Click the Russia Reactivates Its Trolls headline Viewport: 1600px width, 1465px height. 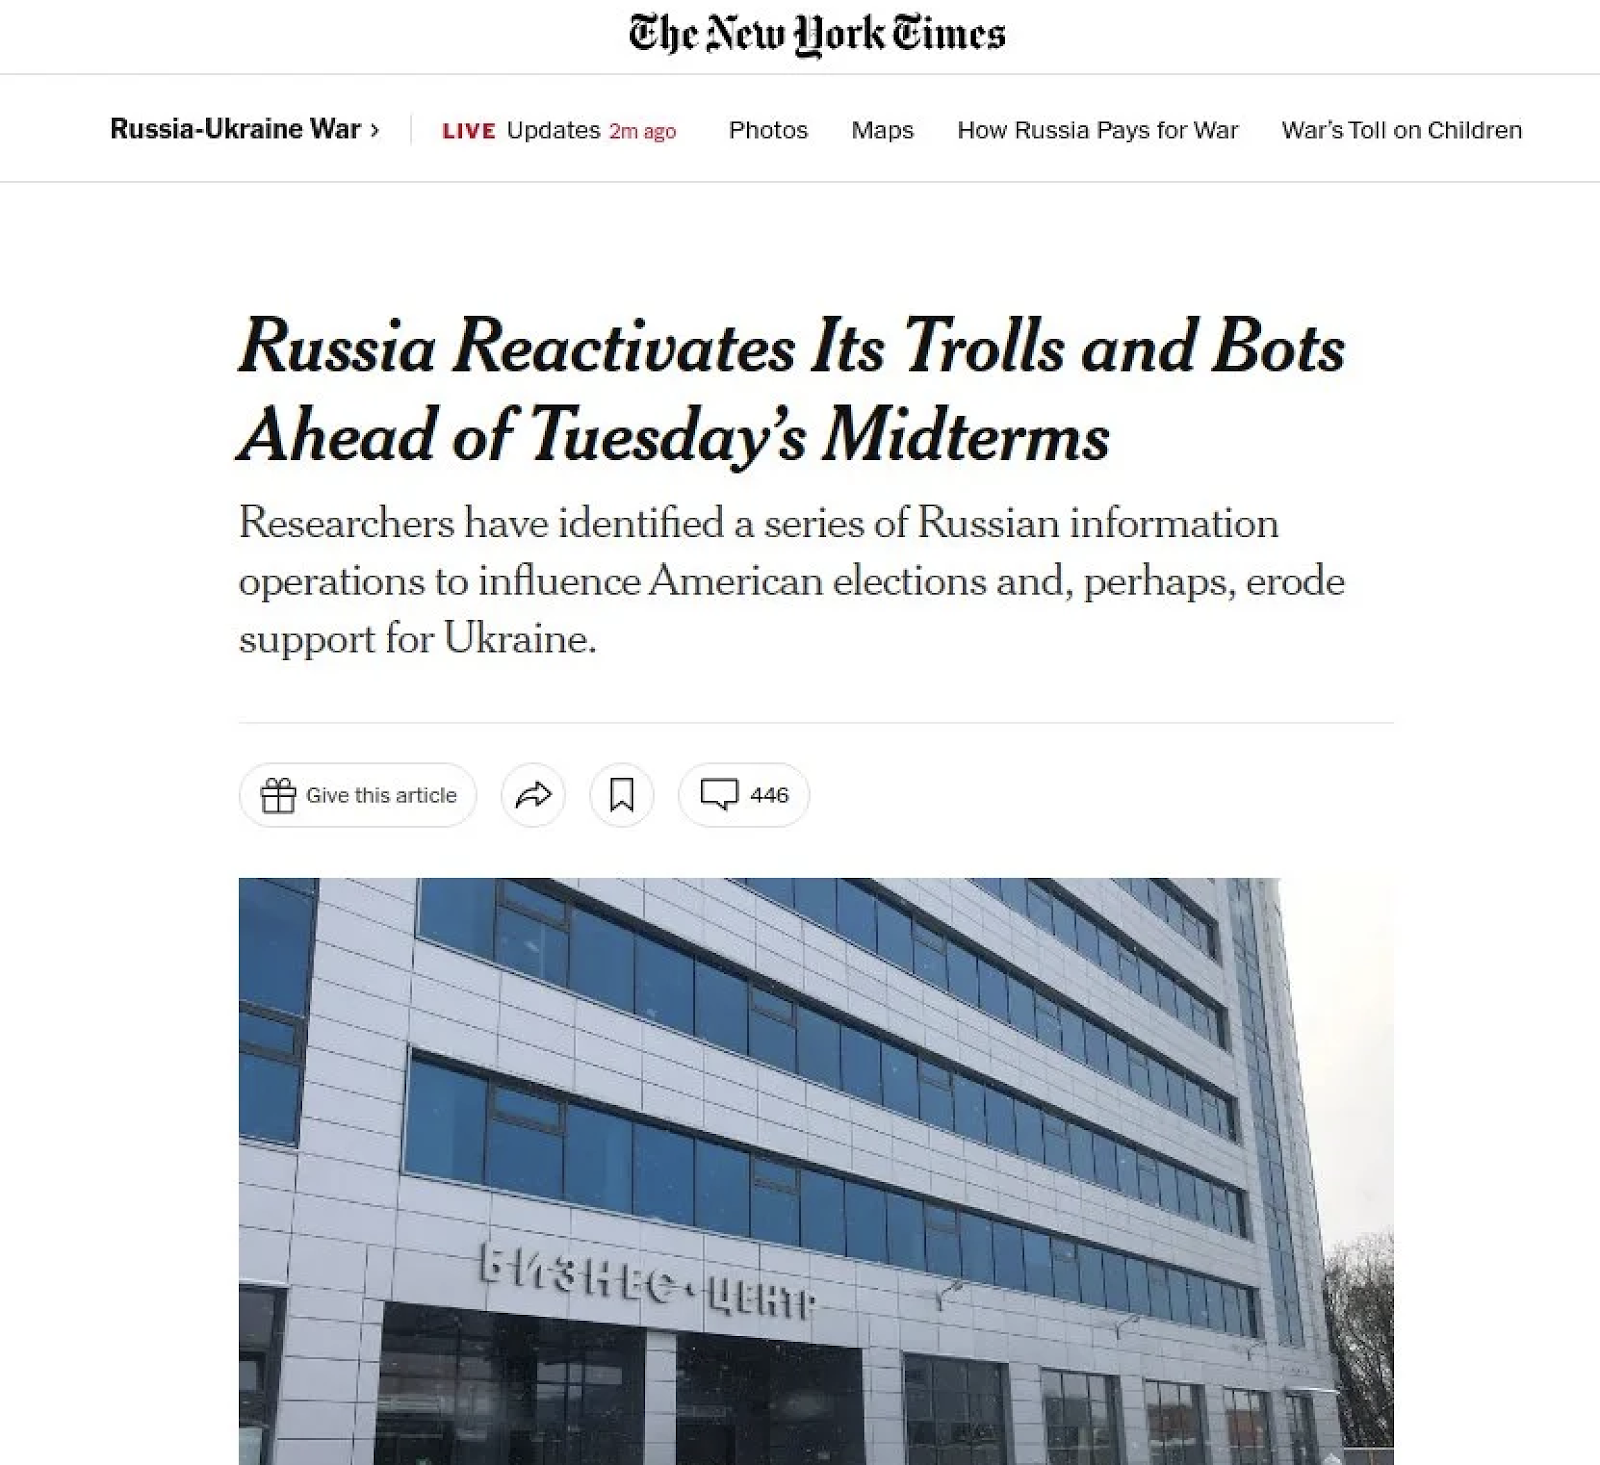[791, 391]
